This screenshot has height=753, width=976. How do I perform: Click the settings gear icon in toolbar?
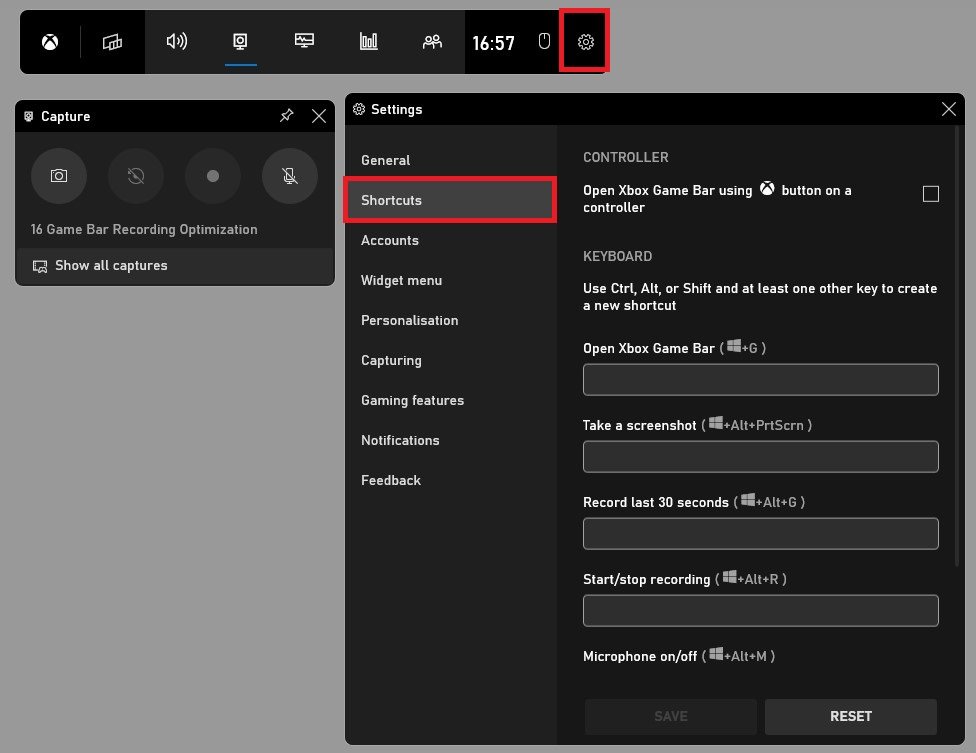(586, 42)
